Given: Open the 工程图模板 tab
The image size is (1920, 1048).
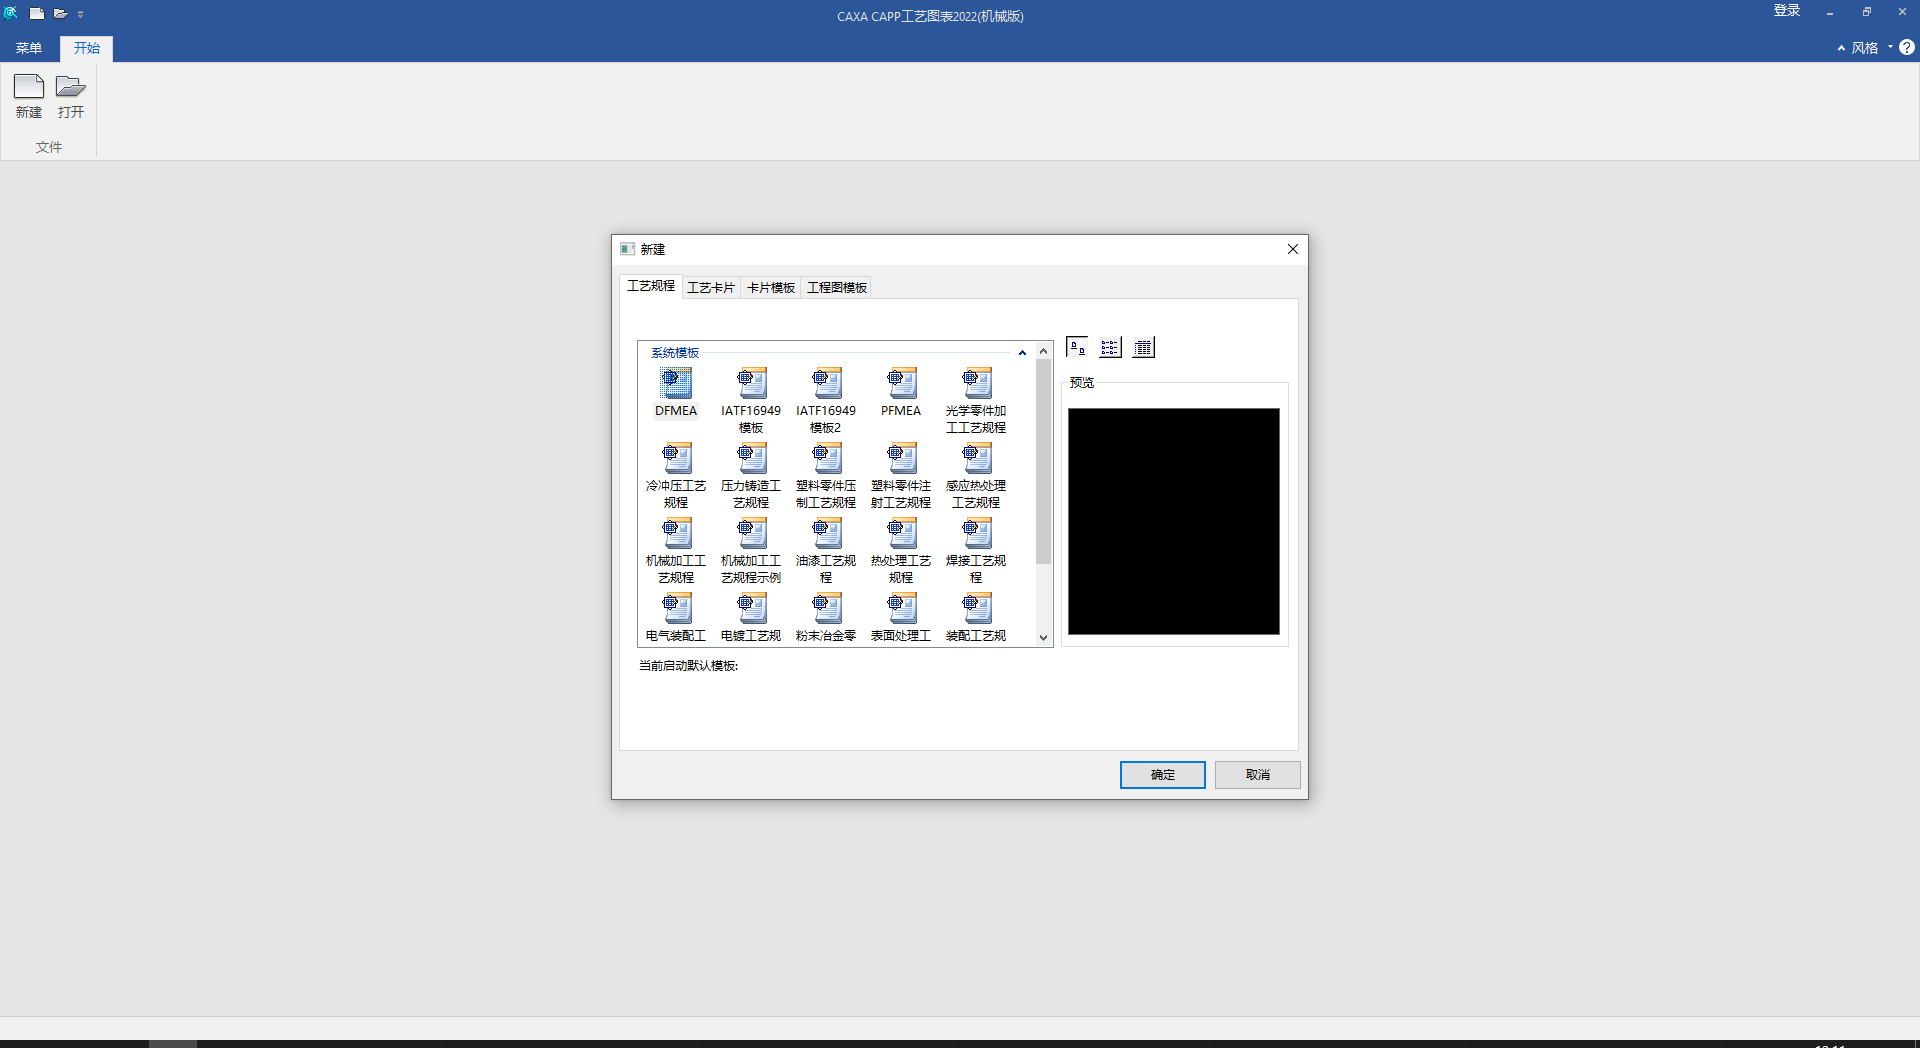Looking at the screenshot, I should [837, 288].
